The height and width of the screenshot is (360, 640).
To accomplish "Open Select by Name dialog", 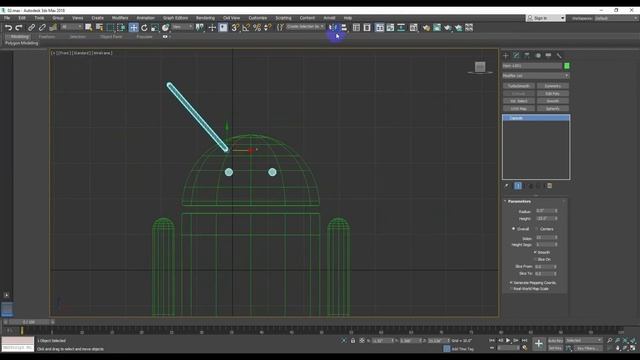I will click(x=99, y=27).
